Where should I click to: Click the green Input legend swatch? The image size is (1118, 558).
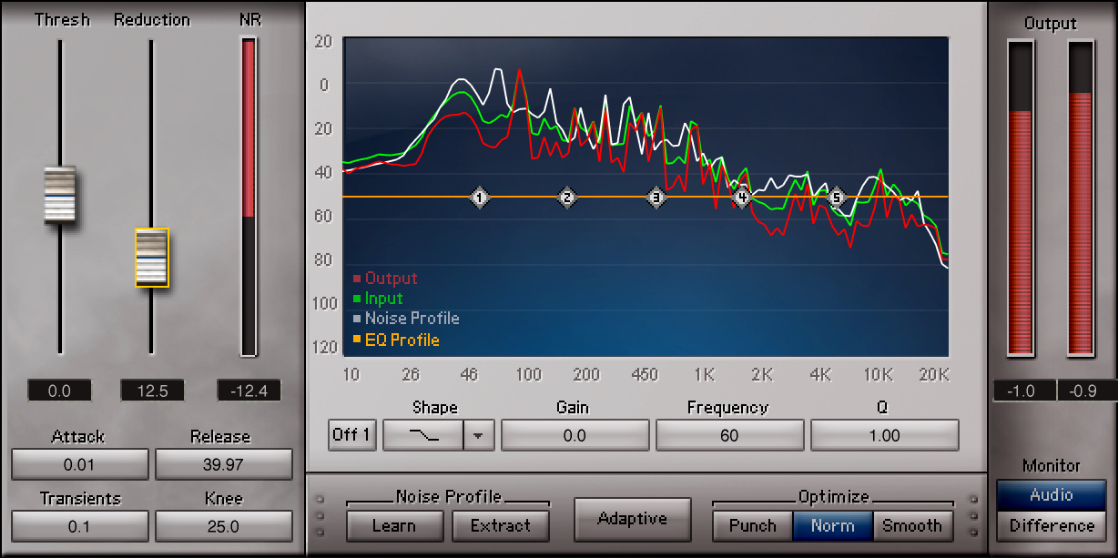357,299
